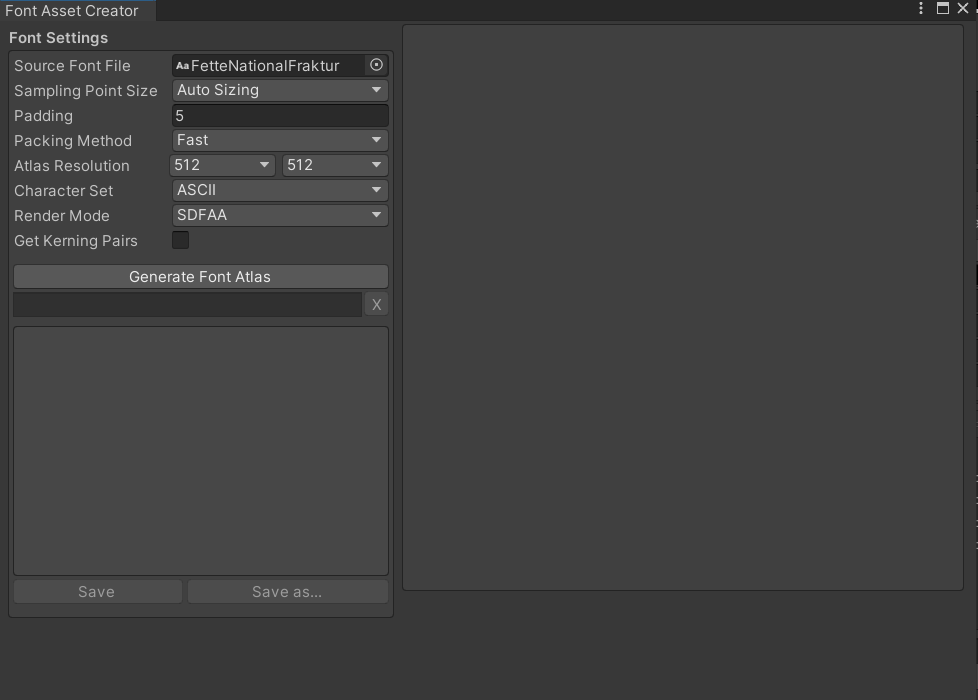Click the generation output log box
Screen dimensions: 978x700
201,450
